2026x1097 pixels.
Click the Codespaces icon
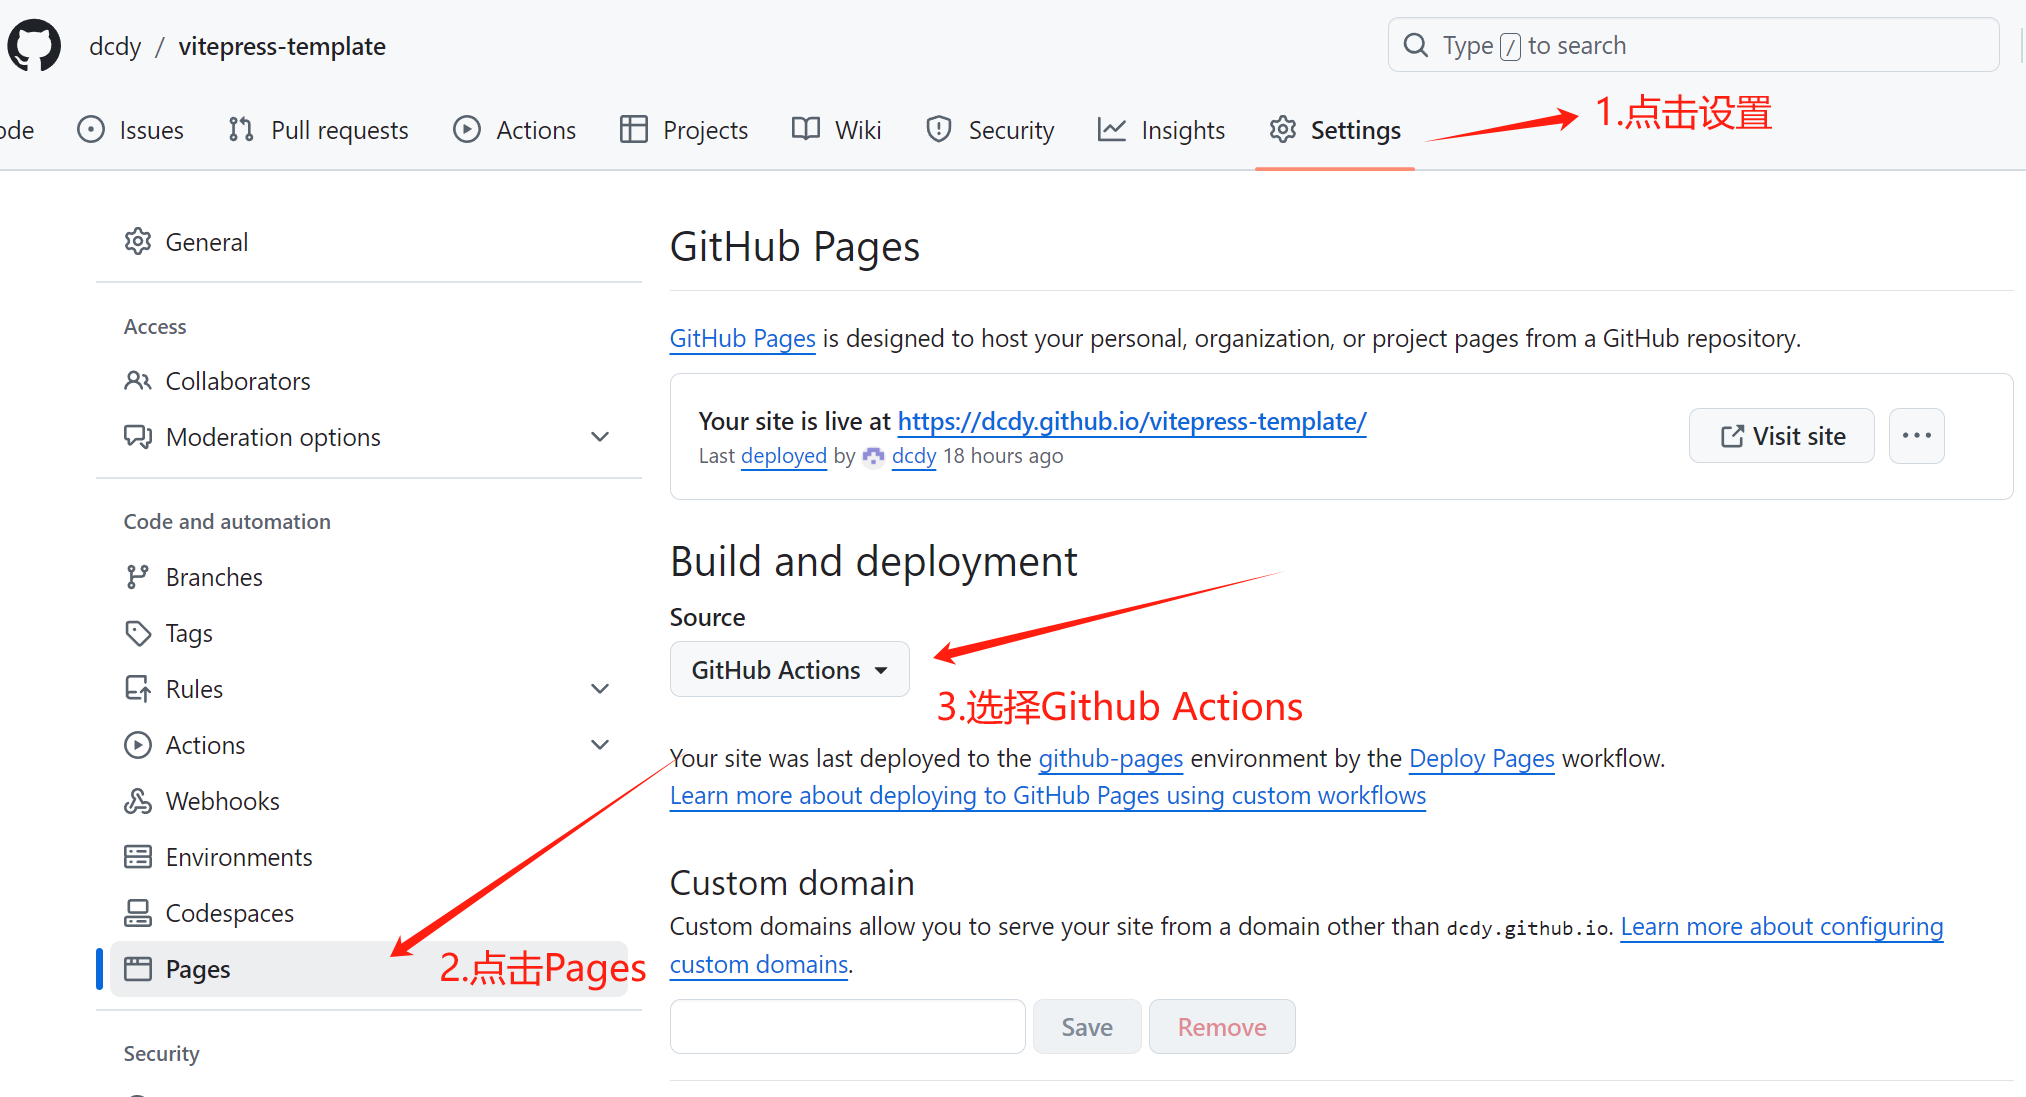pyautogui.click(x=138, y=913)
